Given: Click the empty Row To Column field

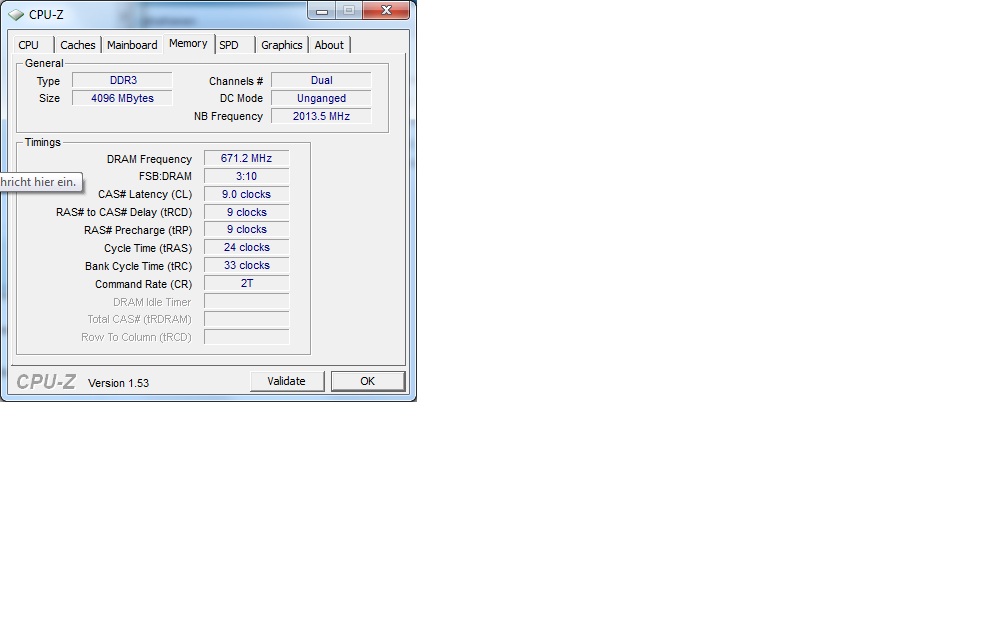Looking at the screenshot, I should click(246, 337).
